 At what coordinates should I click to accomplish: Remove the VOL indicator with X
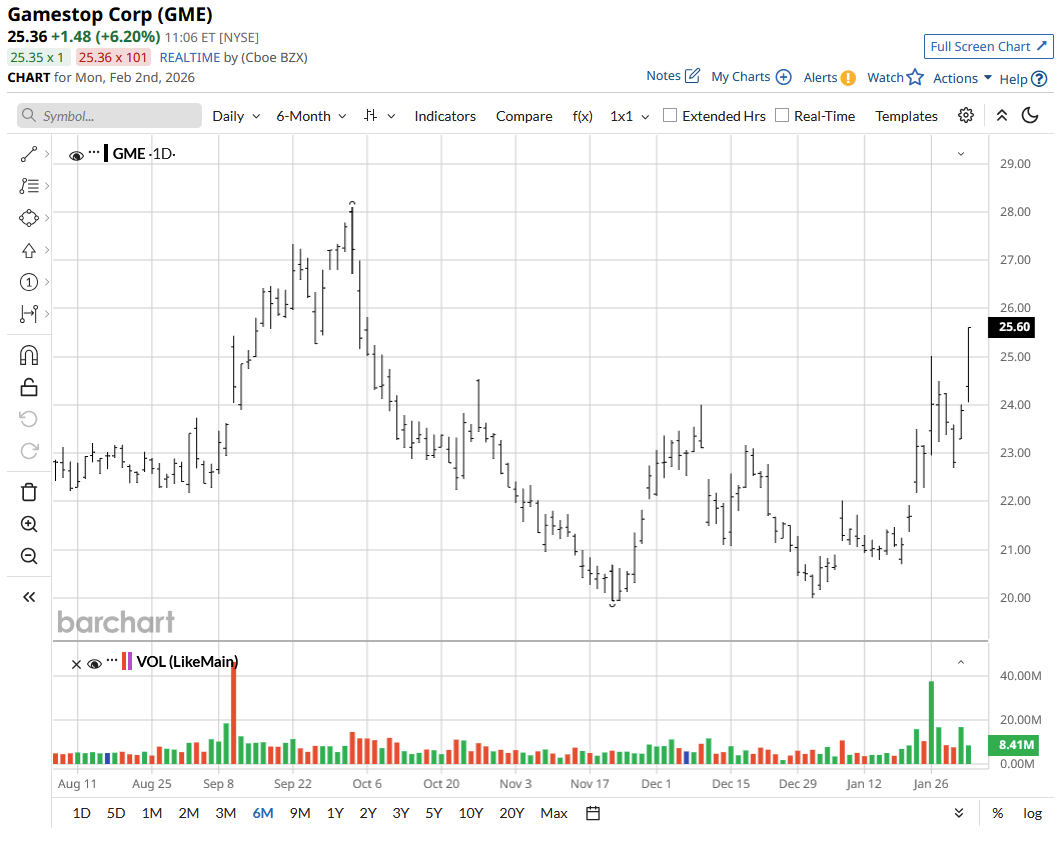(x=76, y=664)
